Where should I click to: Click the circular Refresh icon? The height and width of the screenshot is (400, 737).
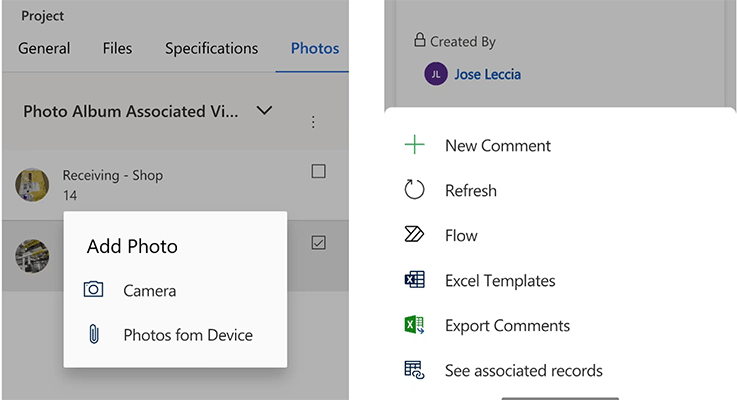(414, 190)
